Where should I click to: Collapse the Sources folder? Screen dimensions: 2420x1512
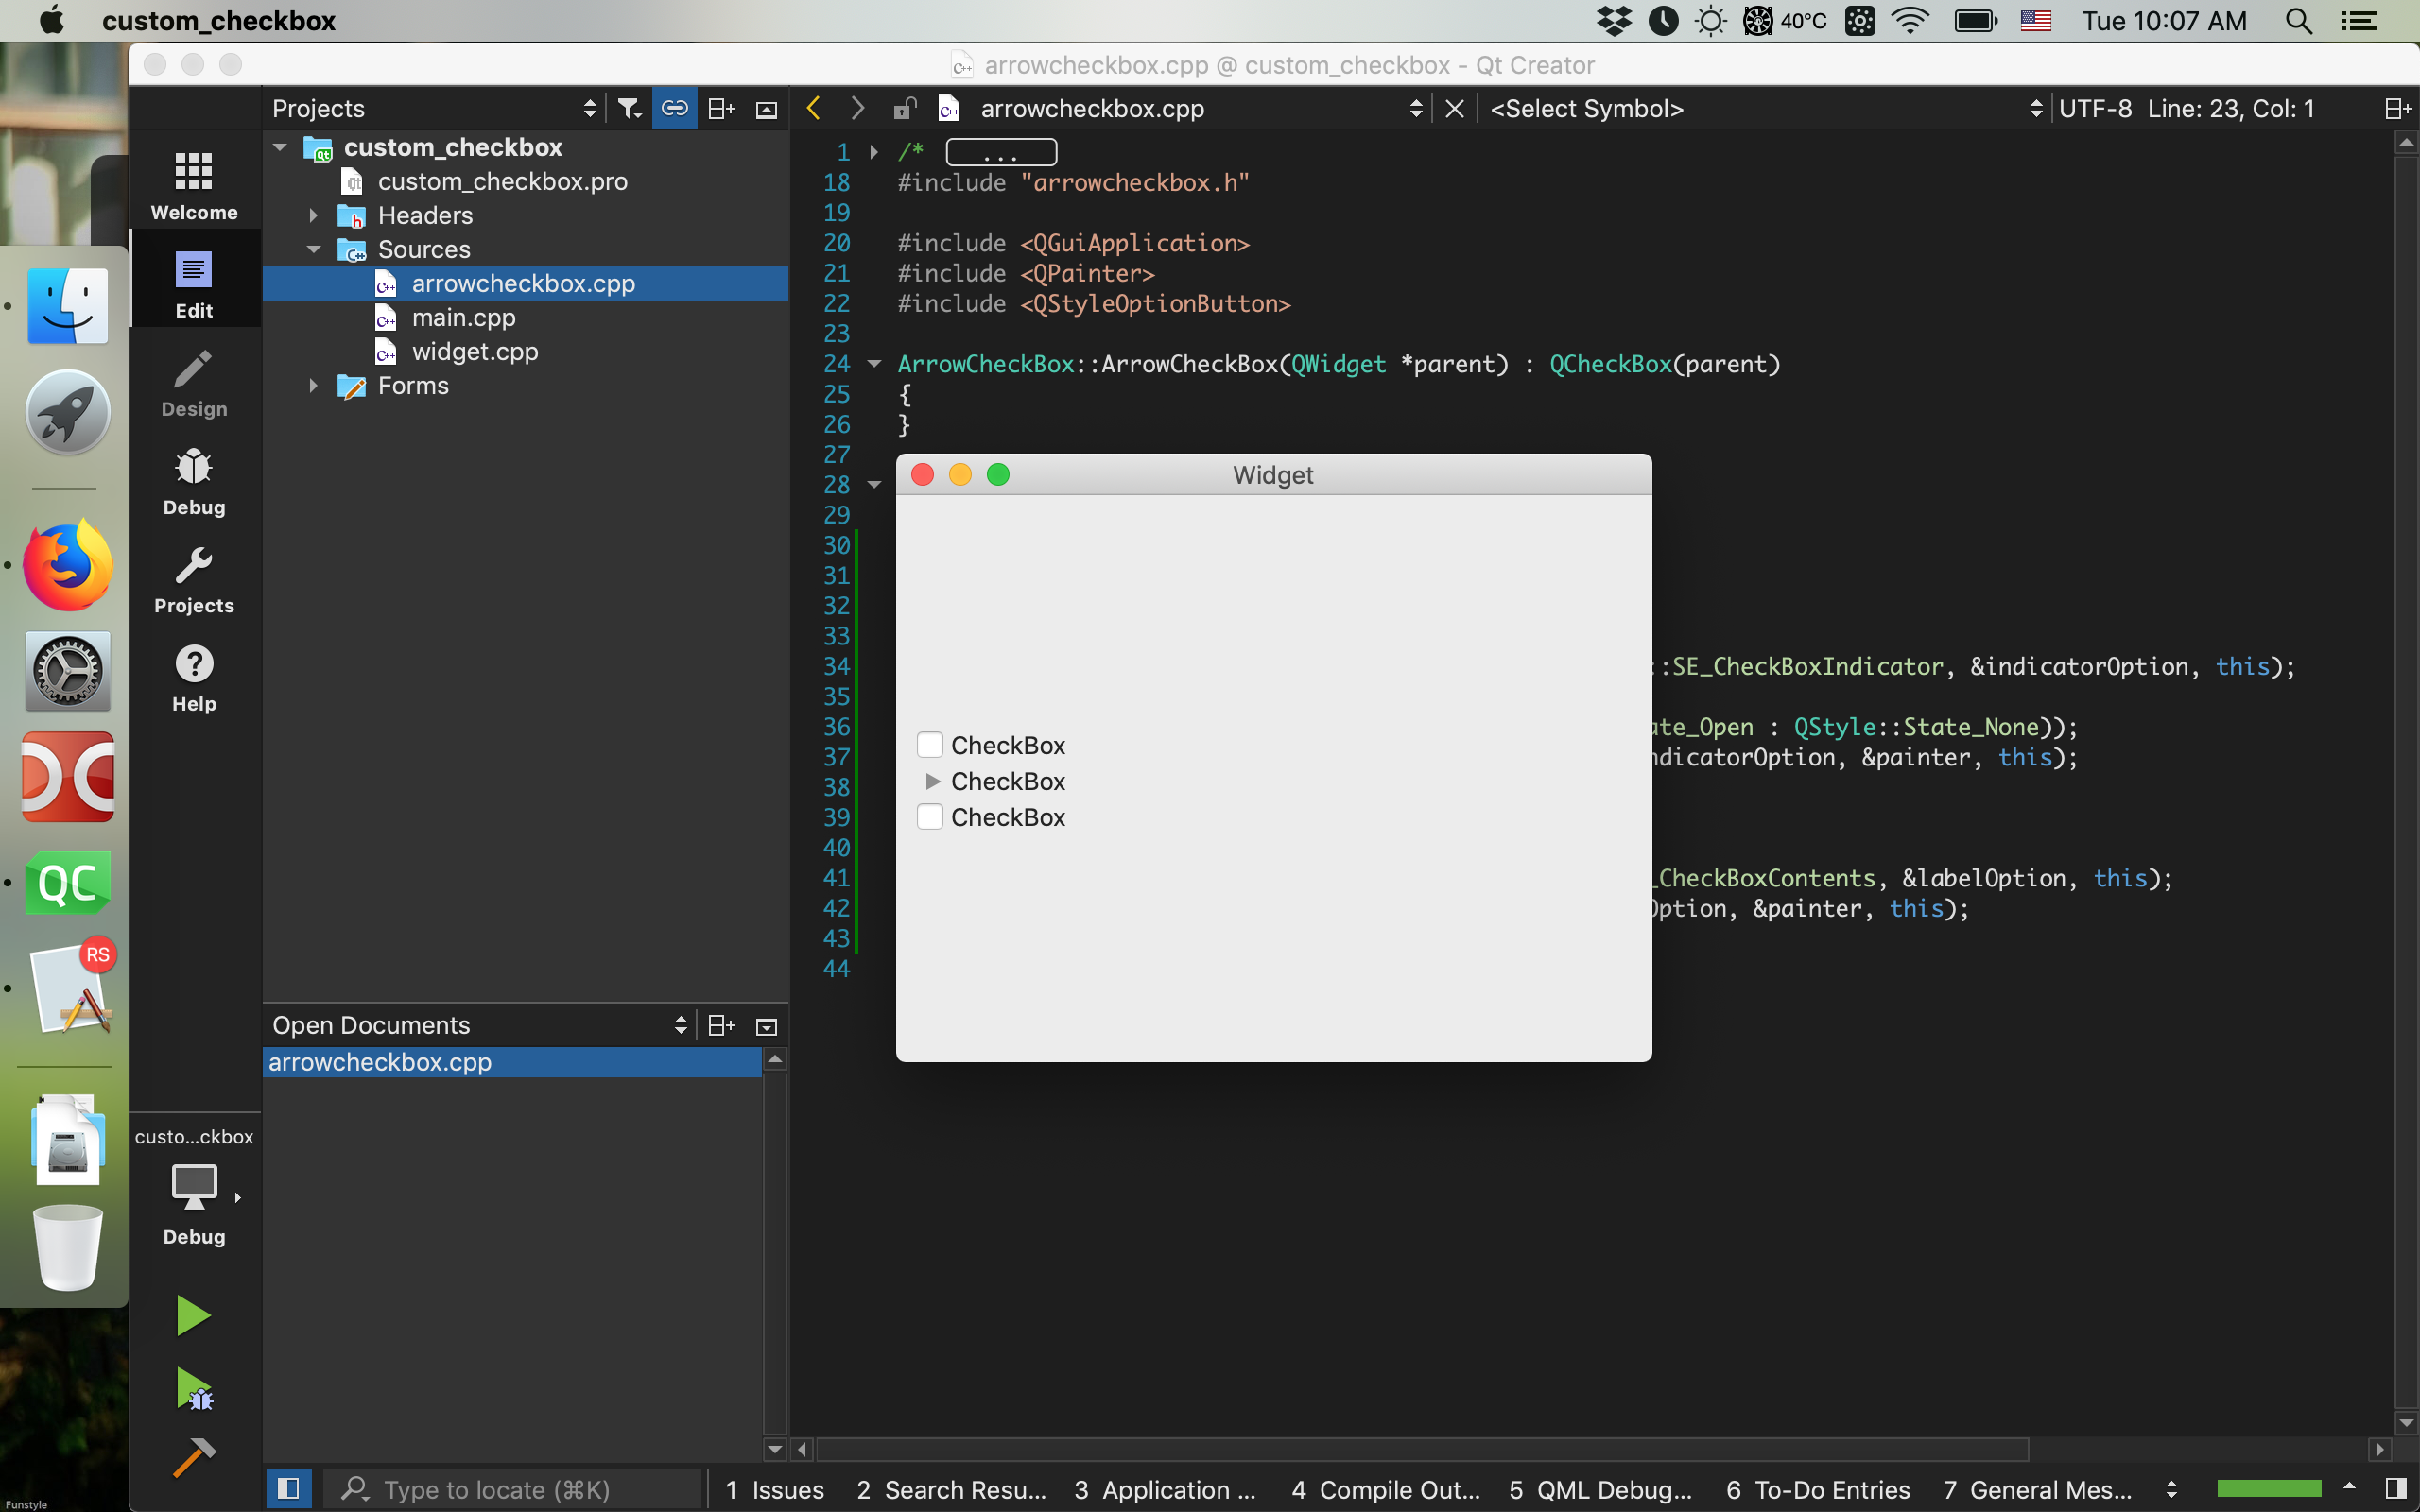pos(314,249)
